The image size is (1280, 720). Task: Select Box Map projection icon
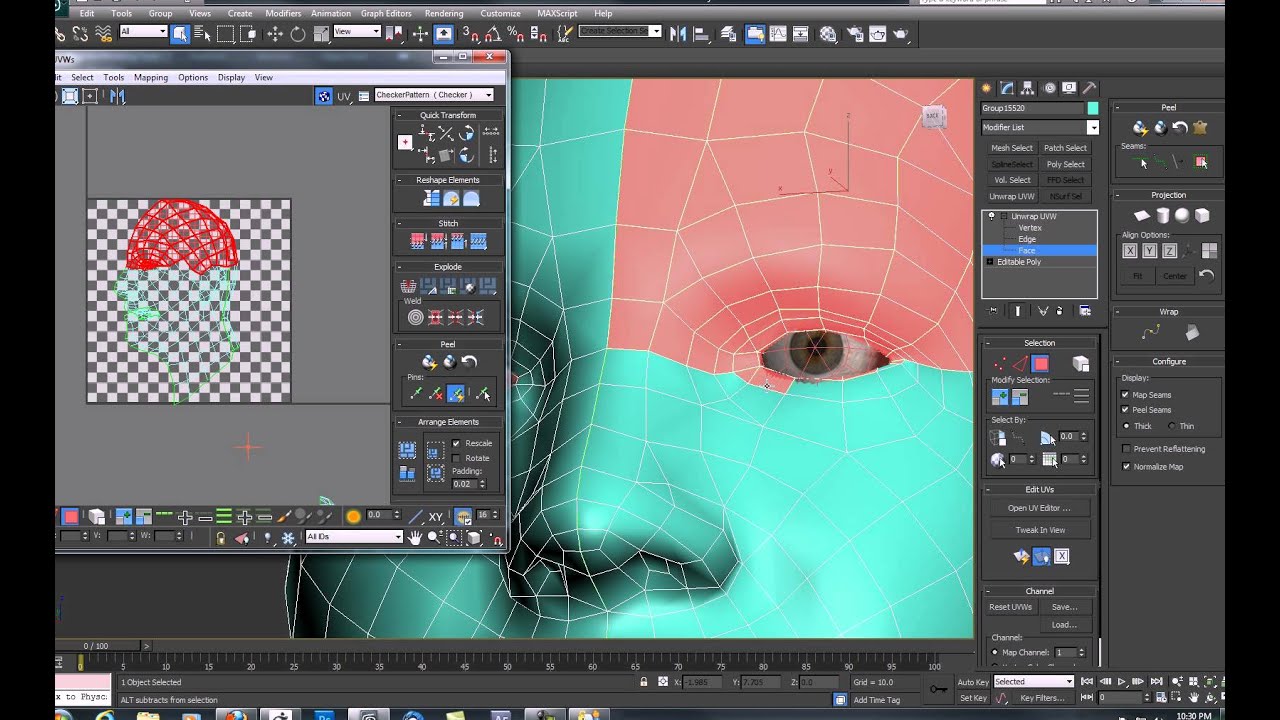click(x=1202, y=215)
